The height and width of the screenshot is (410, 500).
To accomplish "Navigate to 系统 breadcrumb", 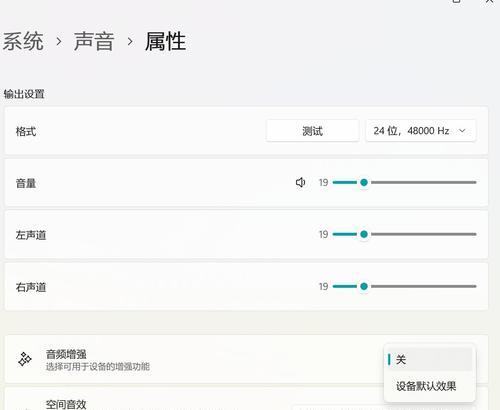I will 23,41.
